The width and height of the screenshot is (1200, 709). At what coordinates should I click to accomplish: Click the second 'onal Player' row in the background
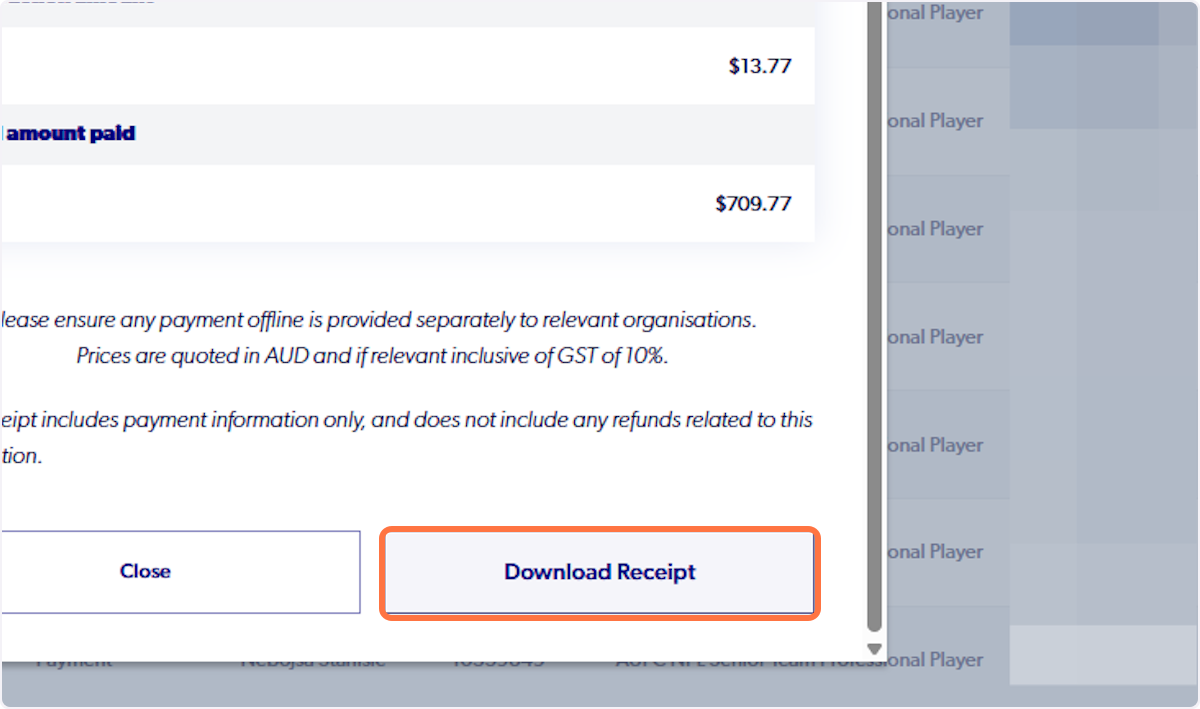tap(941, 120)
